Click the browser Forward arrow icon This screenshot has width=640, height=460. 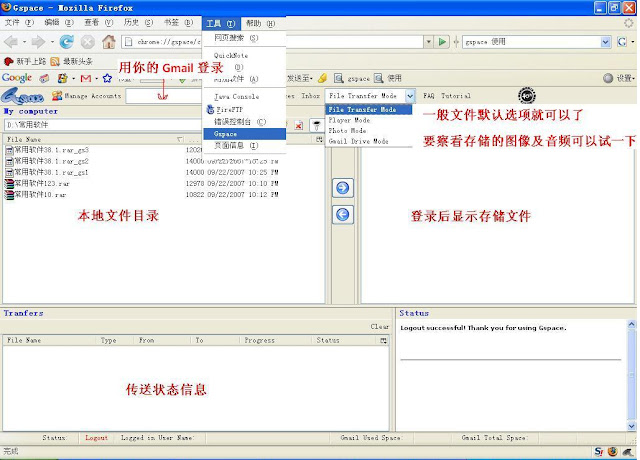pos(38,42)
